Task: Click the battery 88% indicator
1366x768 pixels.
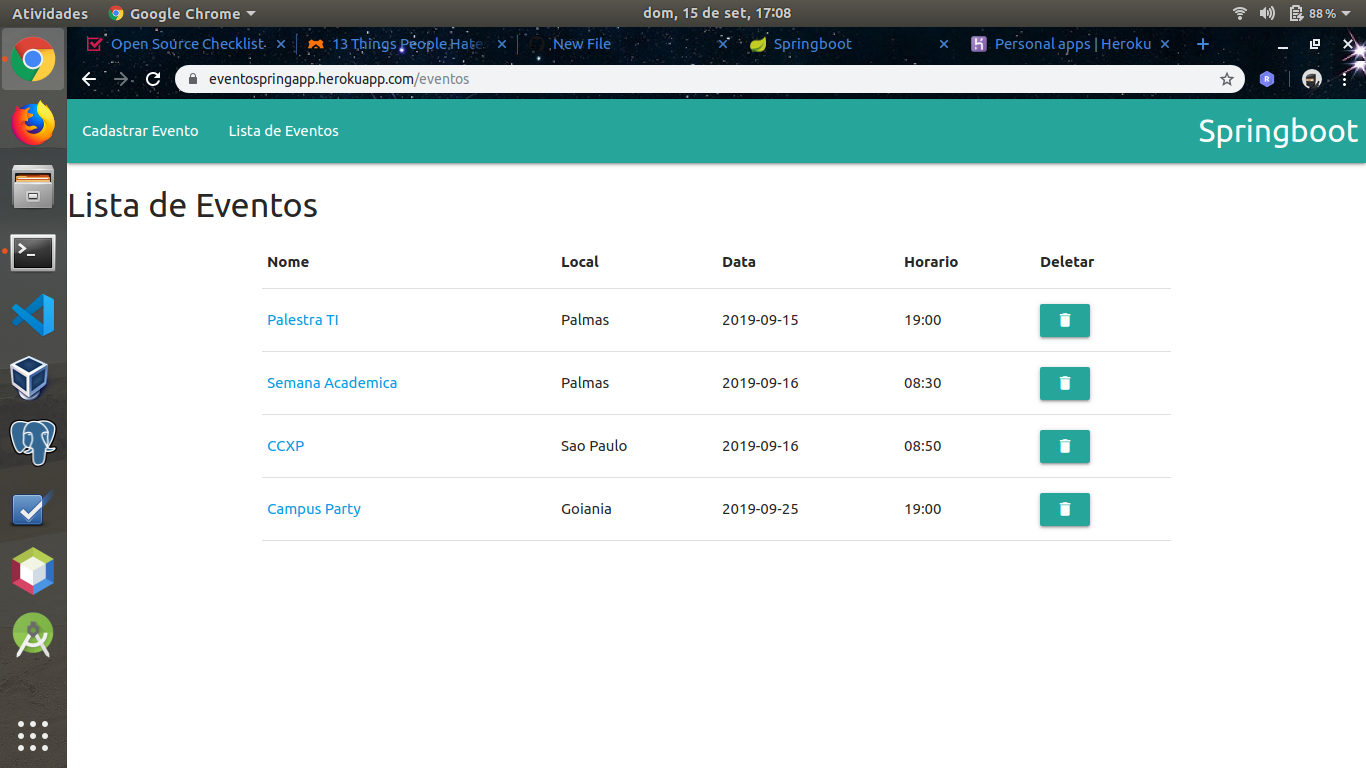Action: 1312,13
